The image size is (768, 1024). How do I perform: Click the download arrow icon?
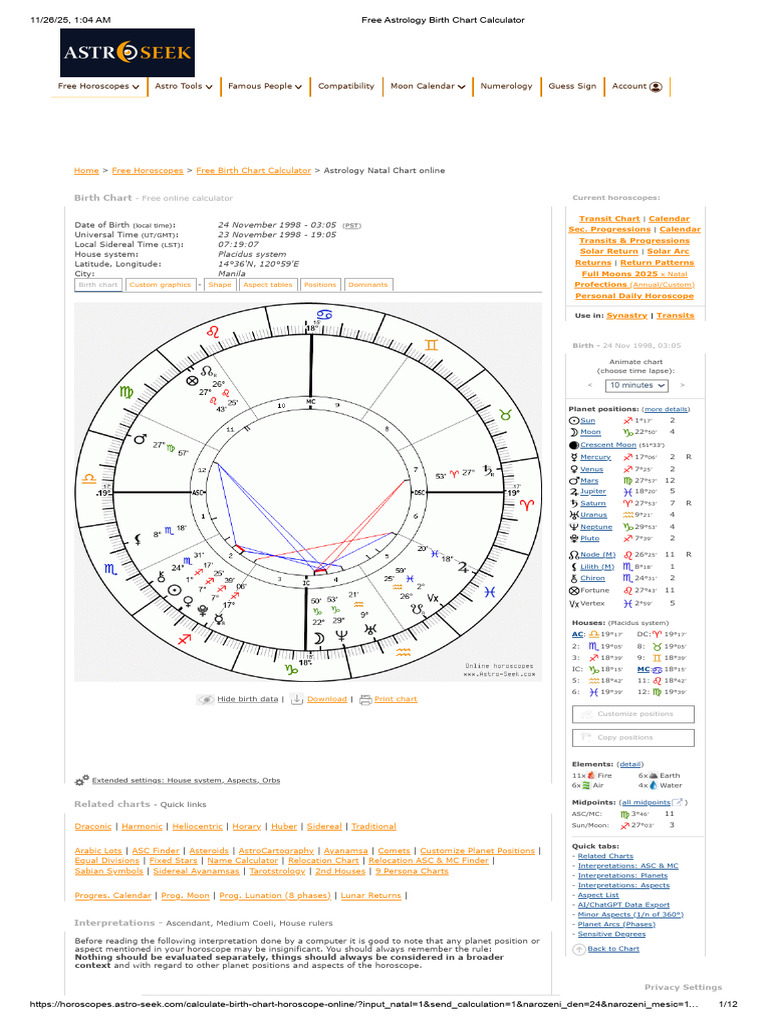pos(297,699)
